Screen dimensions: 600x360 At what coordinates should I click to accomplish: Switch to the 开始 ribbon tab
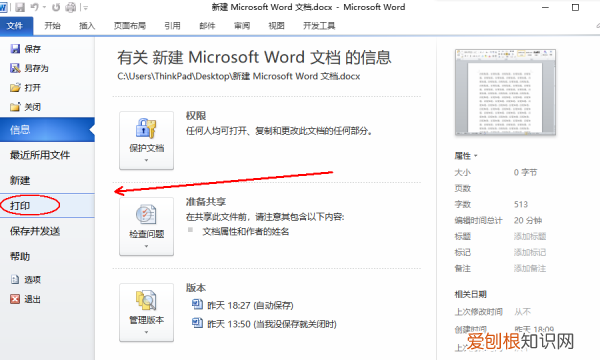(52, 26)
